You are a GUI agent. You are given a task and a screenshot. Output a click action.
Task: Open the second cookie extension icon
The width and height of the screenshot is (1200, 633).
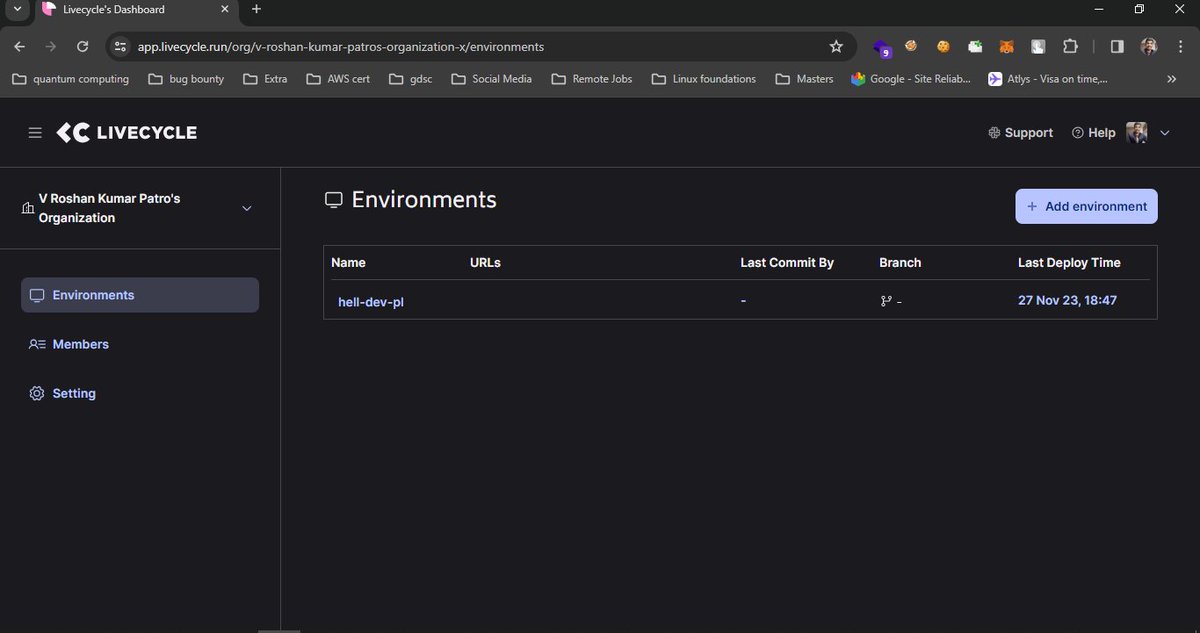coord(943,46)
